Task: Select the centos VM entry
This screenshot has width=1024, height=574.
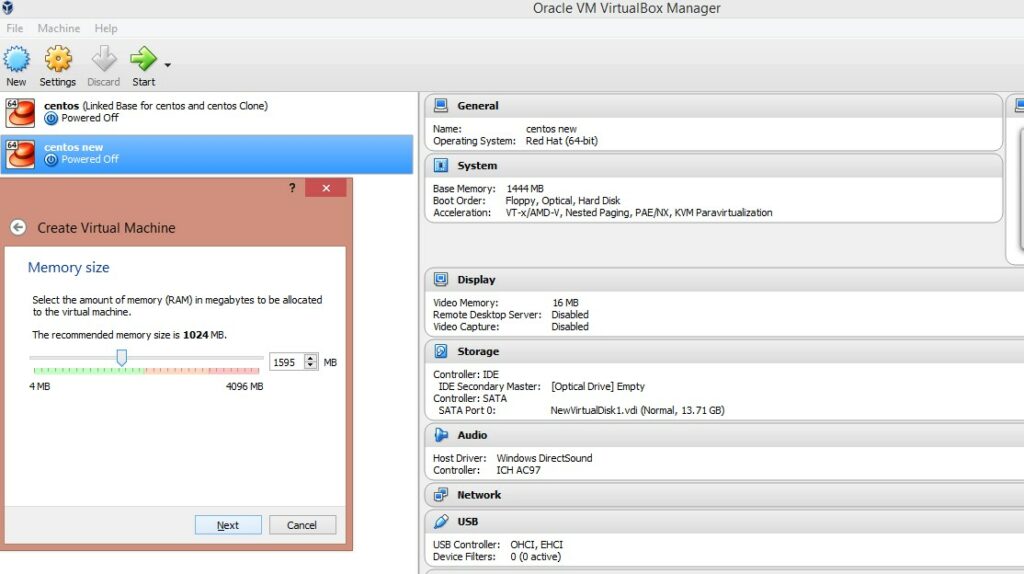Action: coord(206,112)
